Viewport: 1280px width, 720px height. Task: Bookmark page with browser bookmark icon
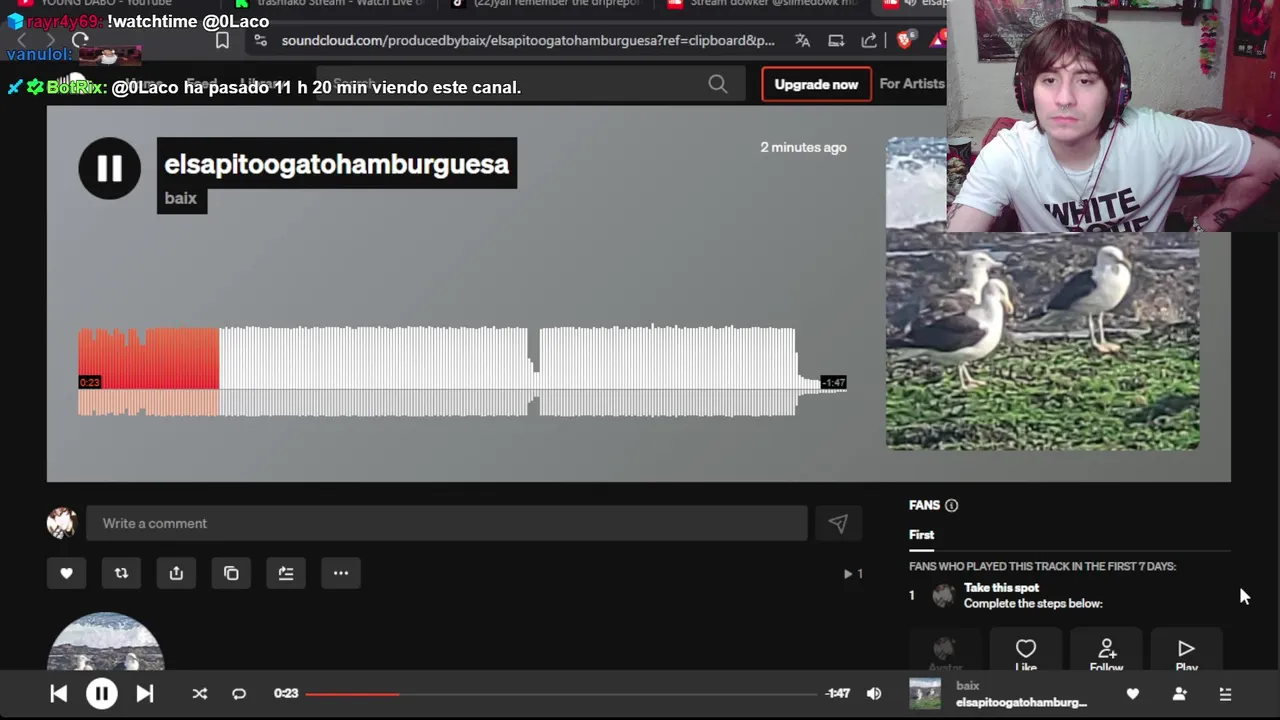(x=222, y=41)
